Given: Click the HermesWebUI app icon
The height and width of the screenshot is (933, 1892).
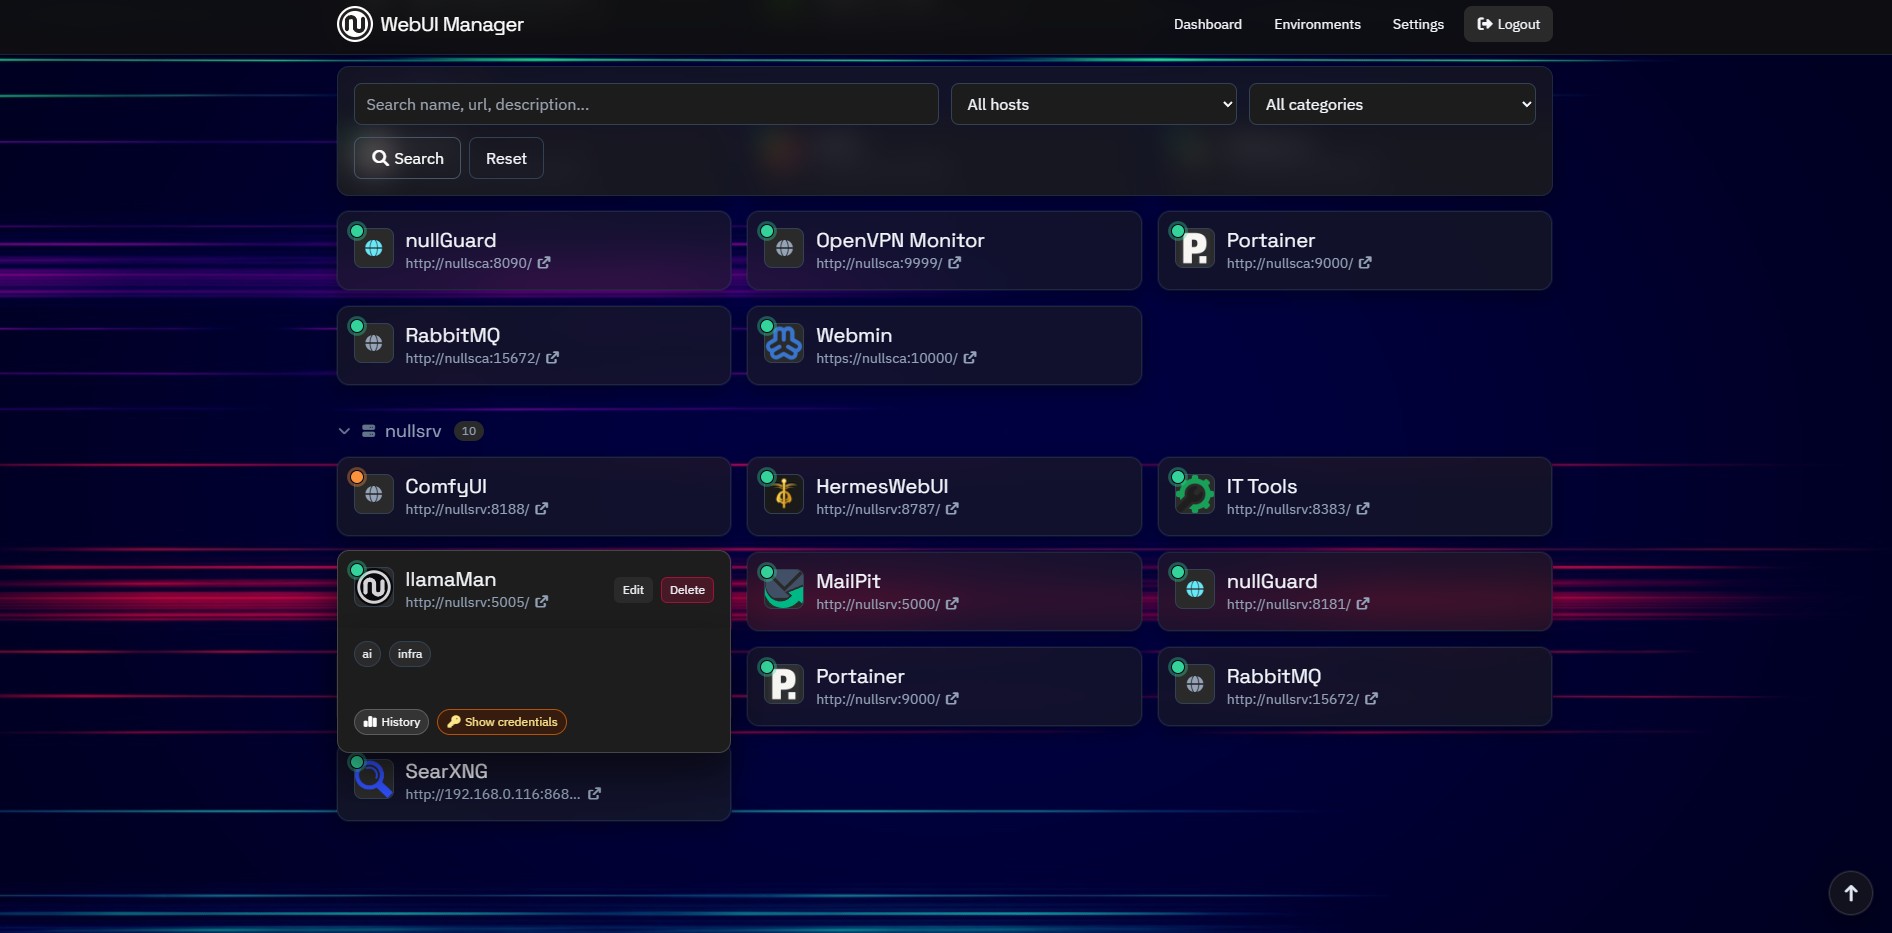Looking at the screenshot, I should click(784, 494).
